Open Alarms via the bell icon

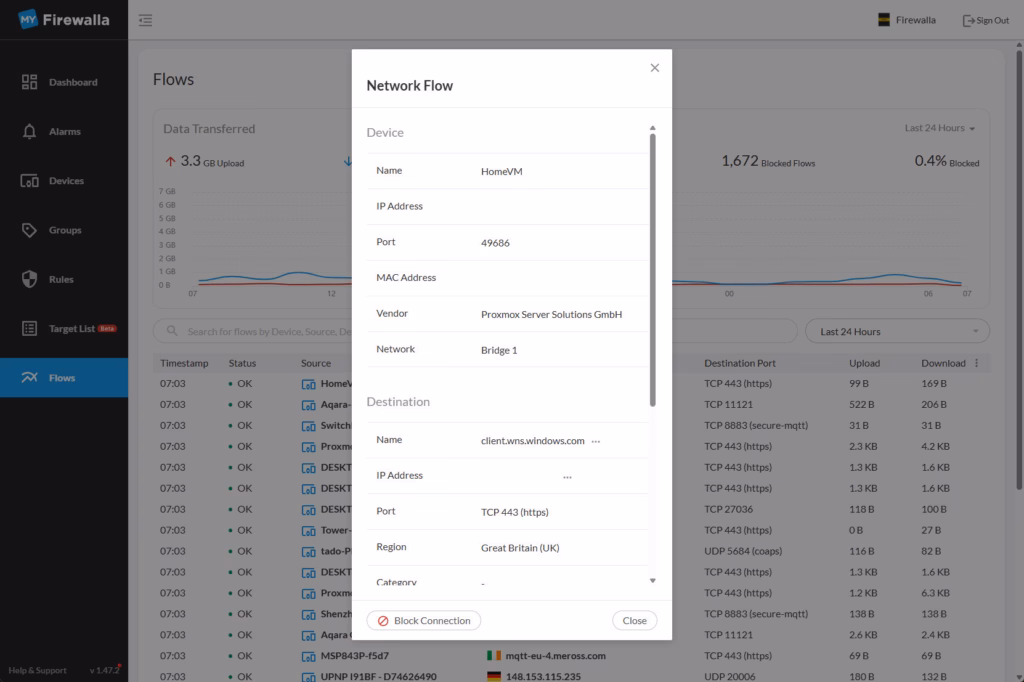tap(29, 131)
